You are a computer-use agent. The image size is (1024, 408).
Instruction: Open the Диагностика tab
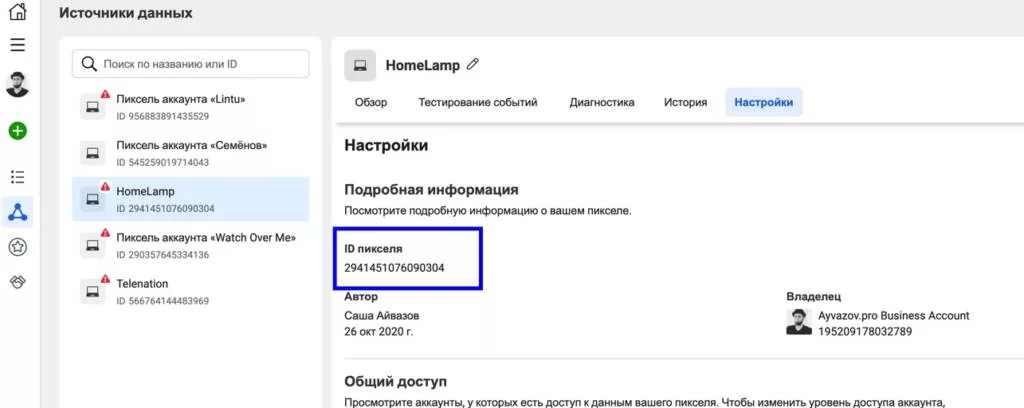tap(602, 102)
